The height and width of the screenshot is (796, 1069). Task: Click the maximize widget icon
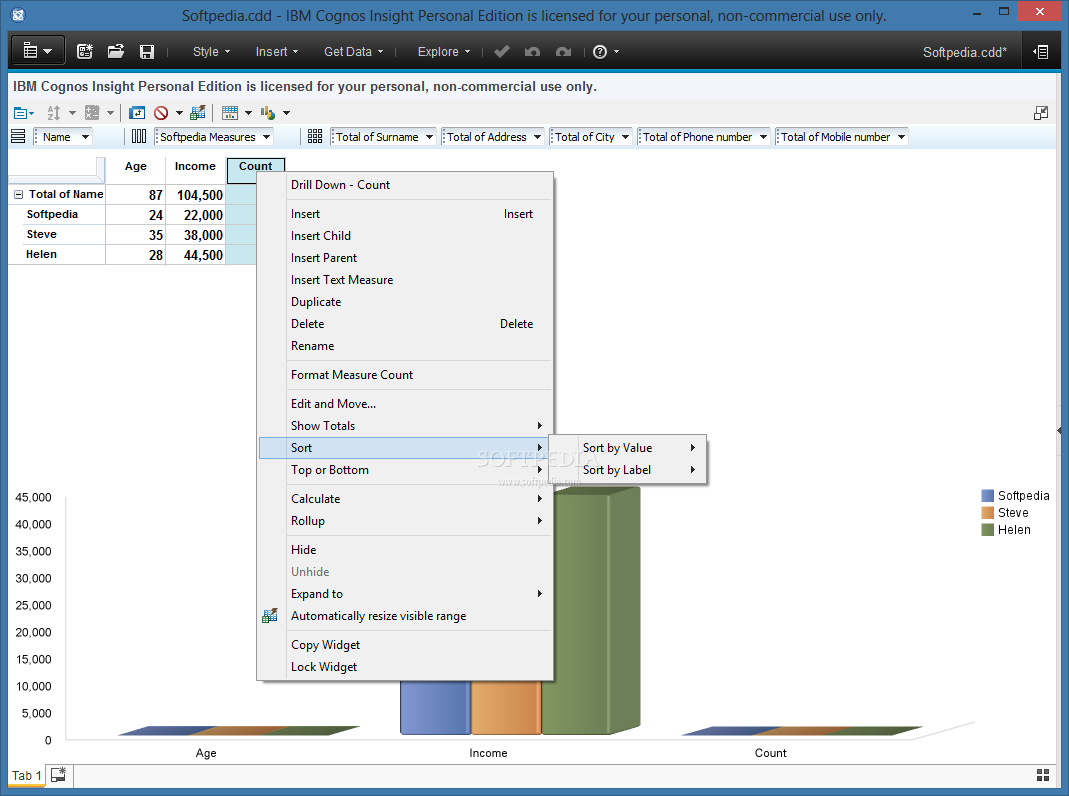coord(1041,113)
